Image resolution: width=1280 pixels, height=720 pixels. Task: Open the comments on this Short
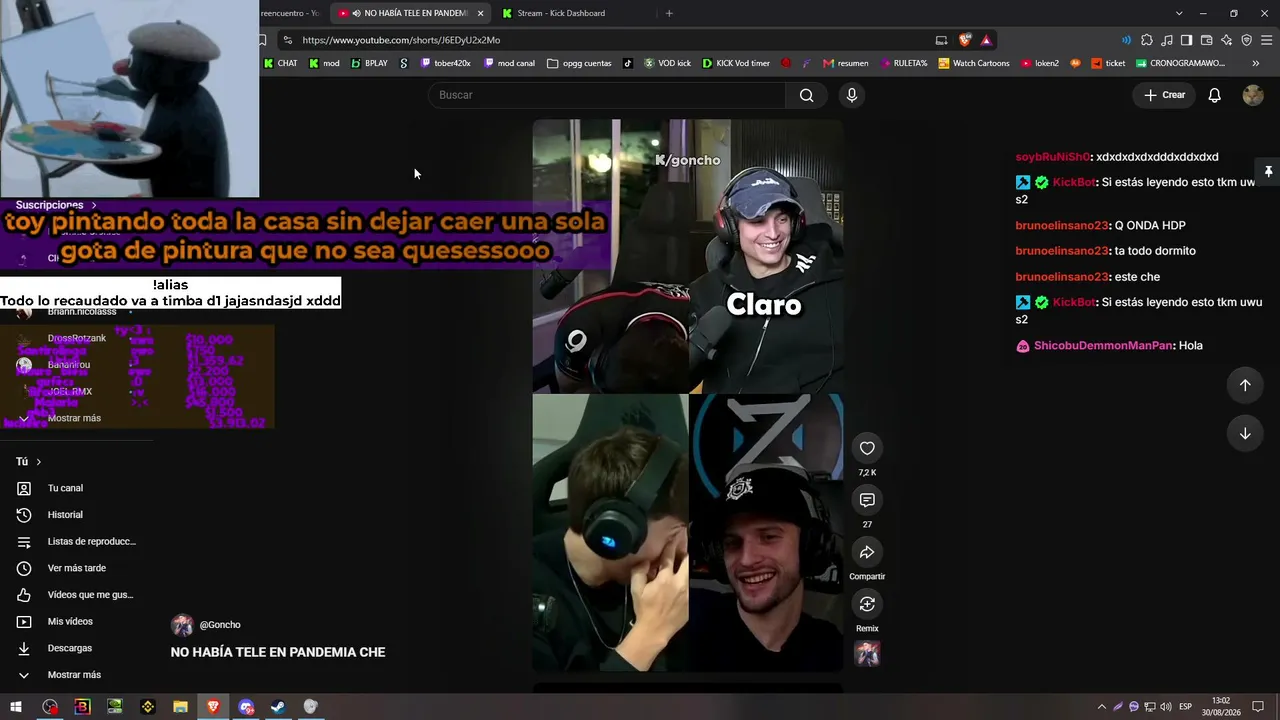(x=867, y=500)
